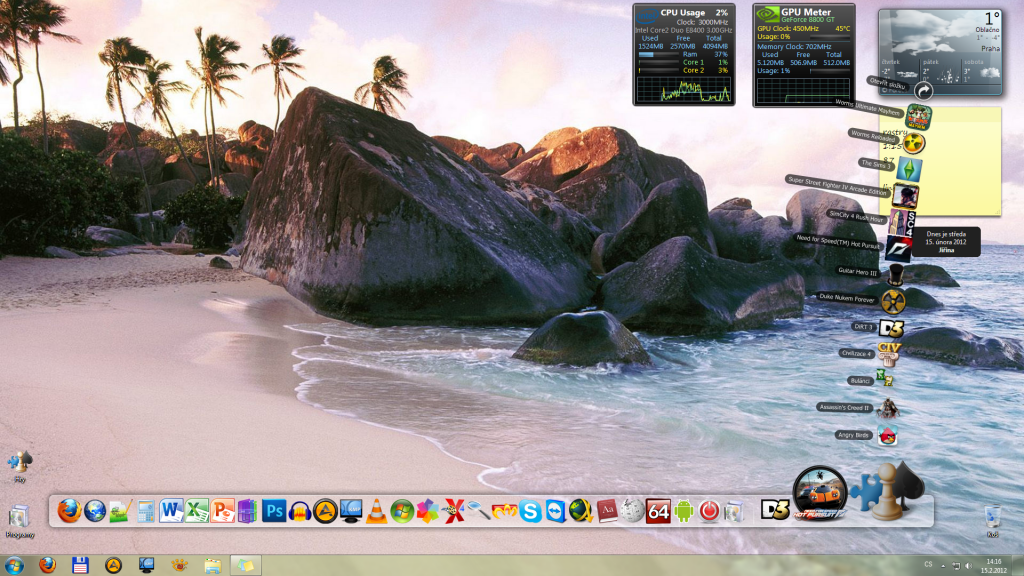Open the Wikipedia globe icon in the dock
The width and height of the screenshot is (1024, 576).
coord(632,511)
